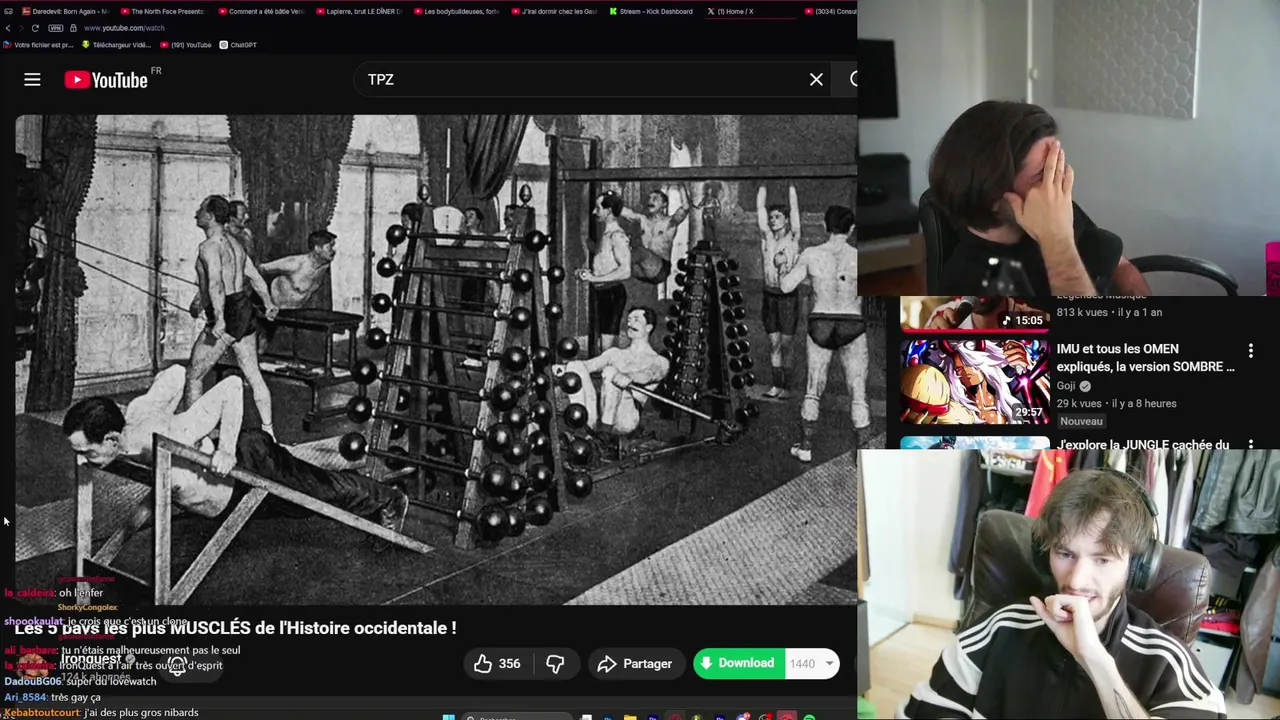Open the J'explore la JUNGLE cachée video title
Viewport: 1280px width, 720px height.
tap(1143, 444)
